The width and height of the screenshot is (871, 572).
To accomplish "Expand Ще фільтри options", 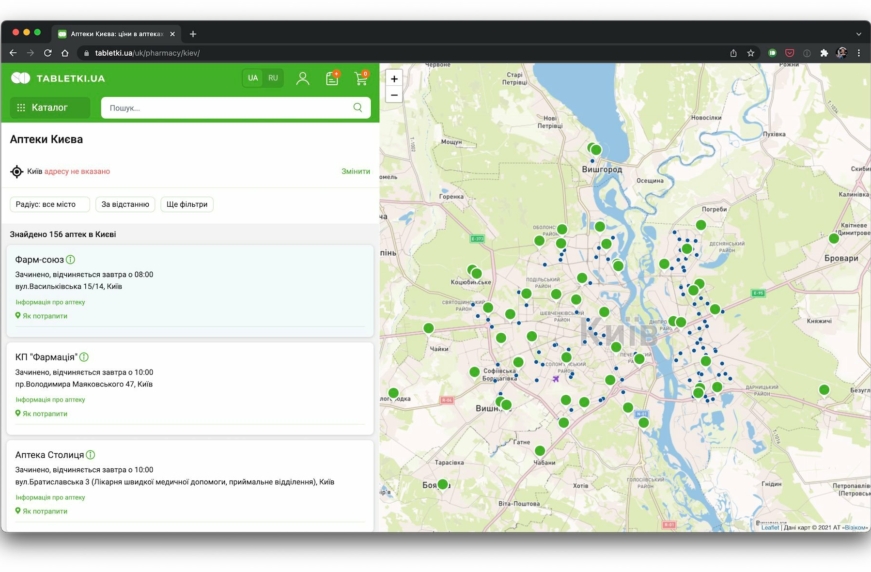I will 187,204.
